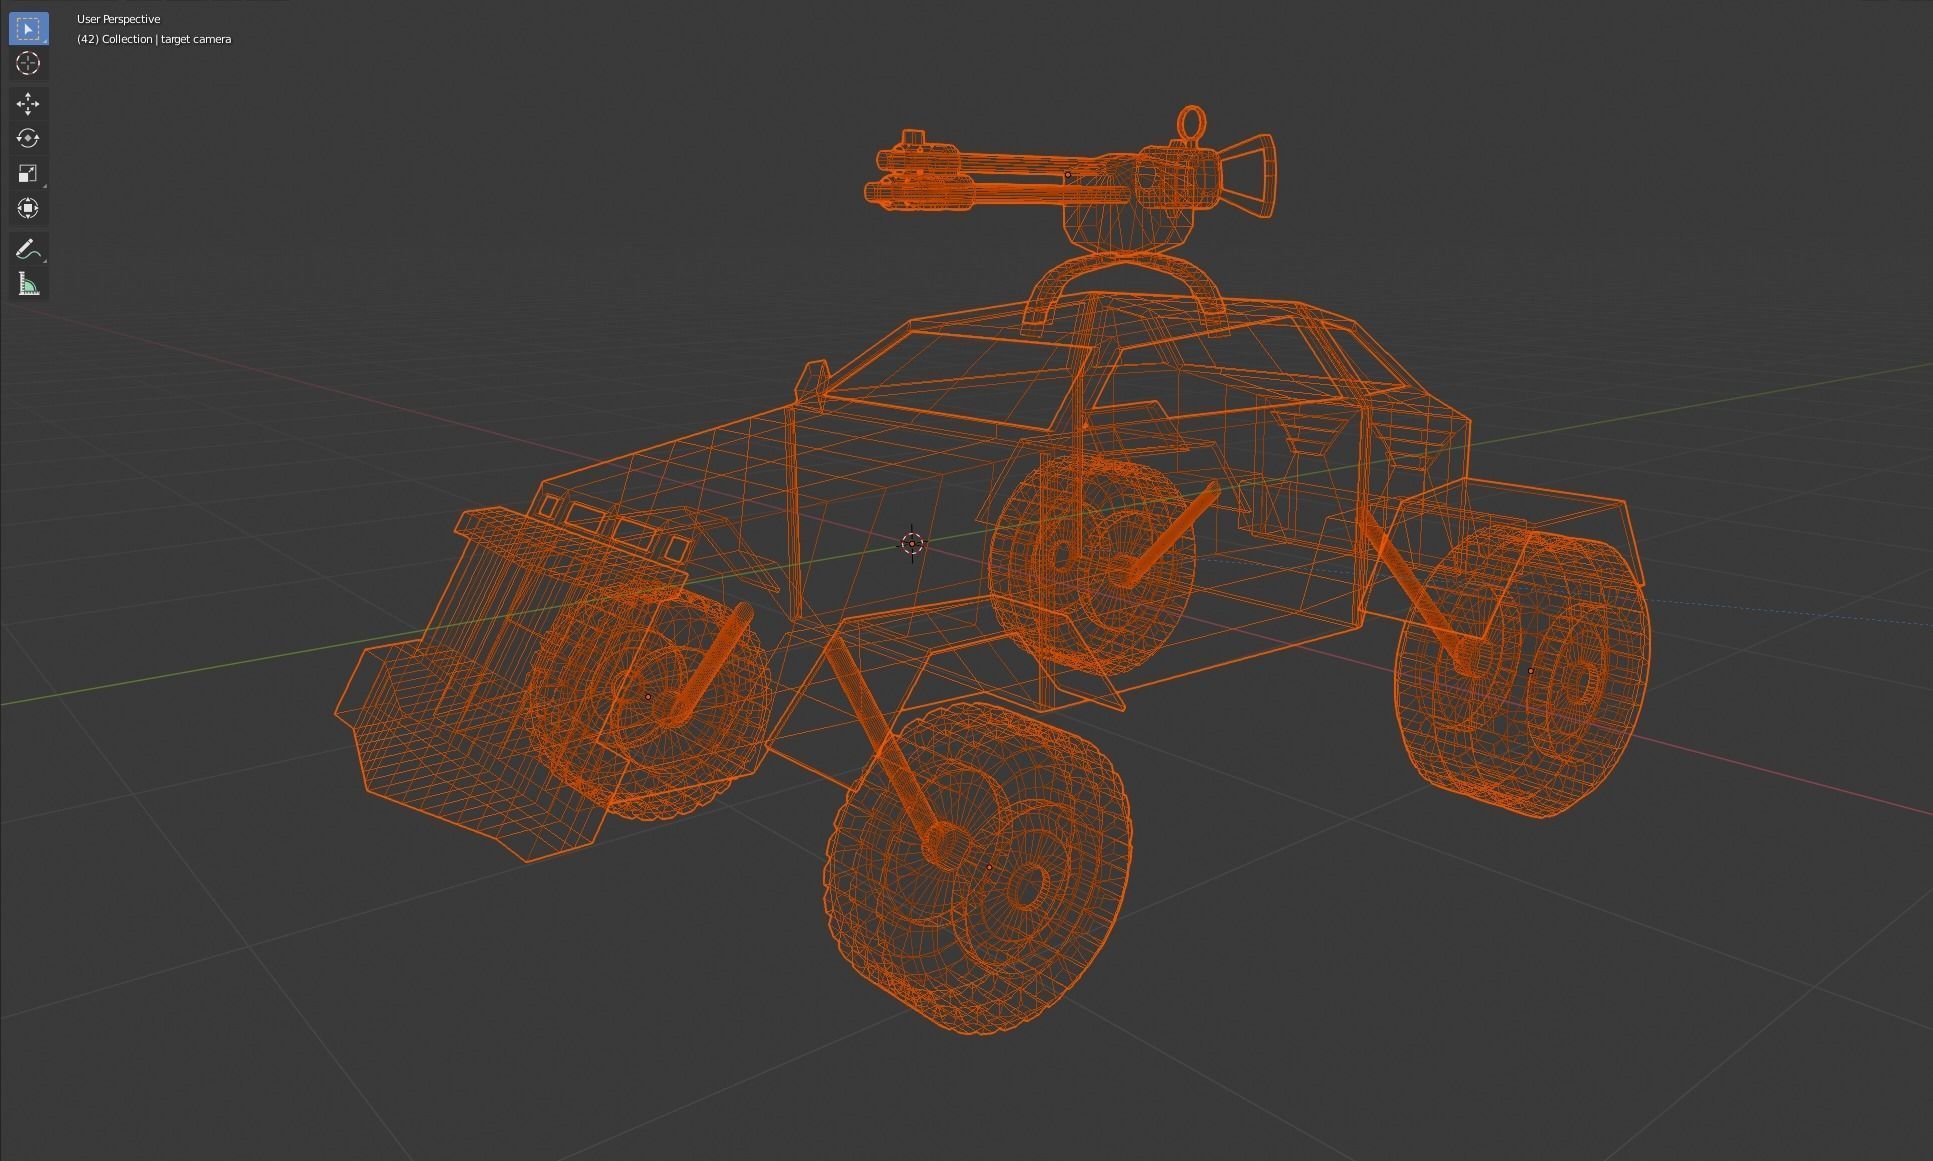The width and height of the screenshot is (1933, 1161).
Task: Click the '(42) Collection | target camera' text
Action: pyautogui.click(x=154, y=39)
